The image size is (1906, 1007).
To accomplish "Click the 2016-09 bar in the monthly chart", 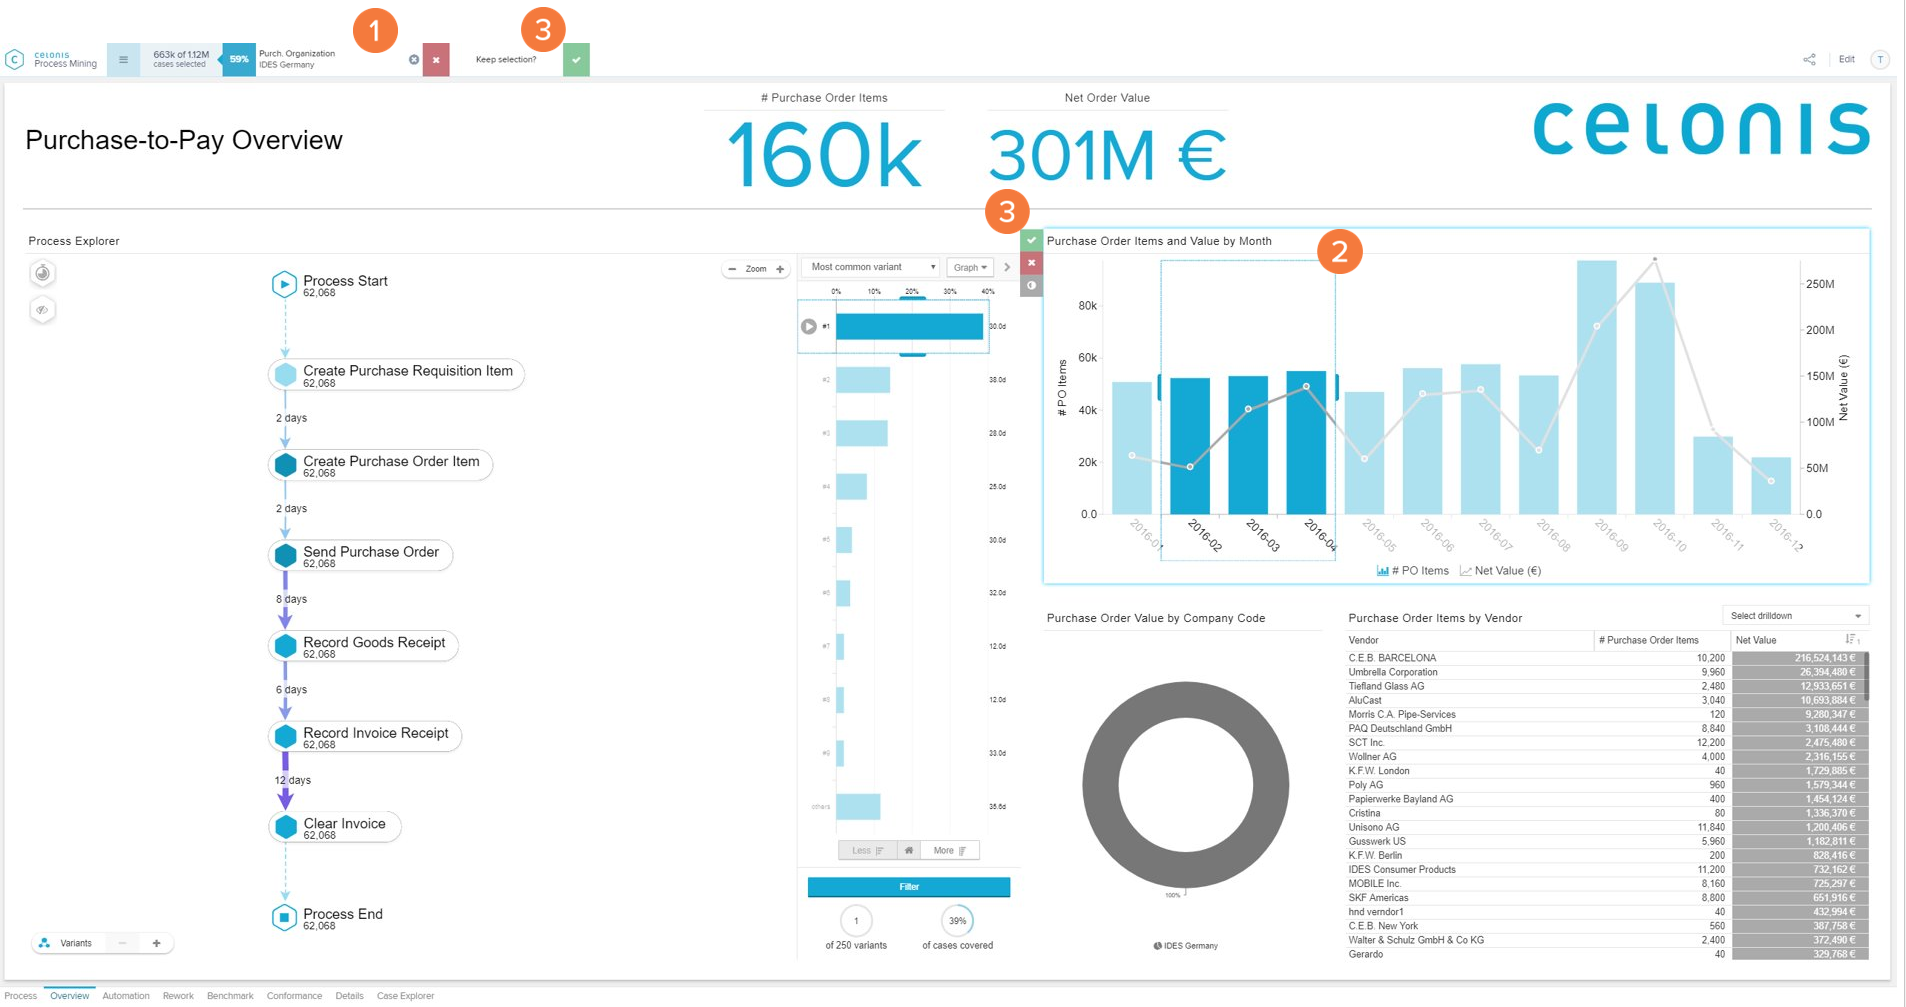I will 1597,387.
